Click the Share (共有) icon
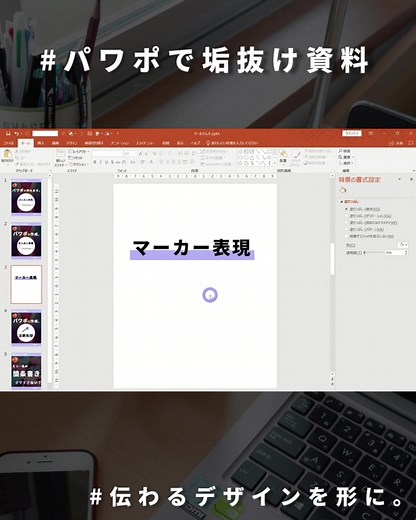This screenshot has height=520, width=416. click(x=396, y=143)
